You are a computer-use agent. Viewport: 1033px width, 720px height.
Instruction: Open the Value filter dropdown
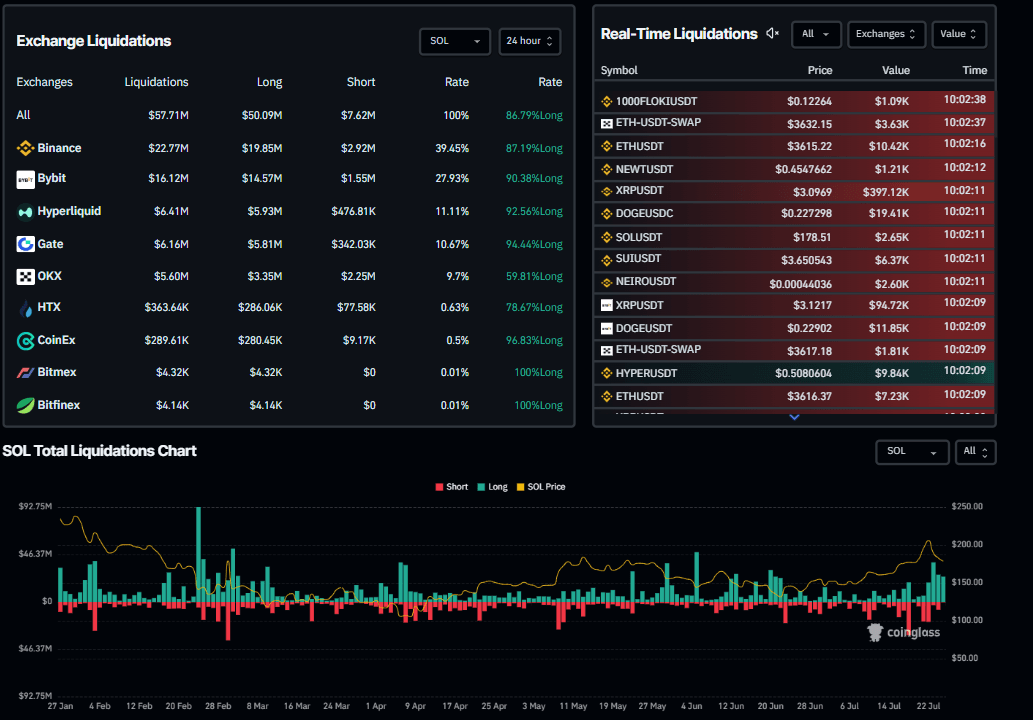click(959, 34)
